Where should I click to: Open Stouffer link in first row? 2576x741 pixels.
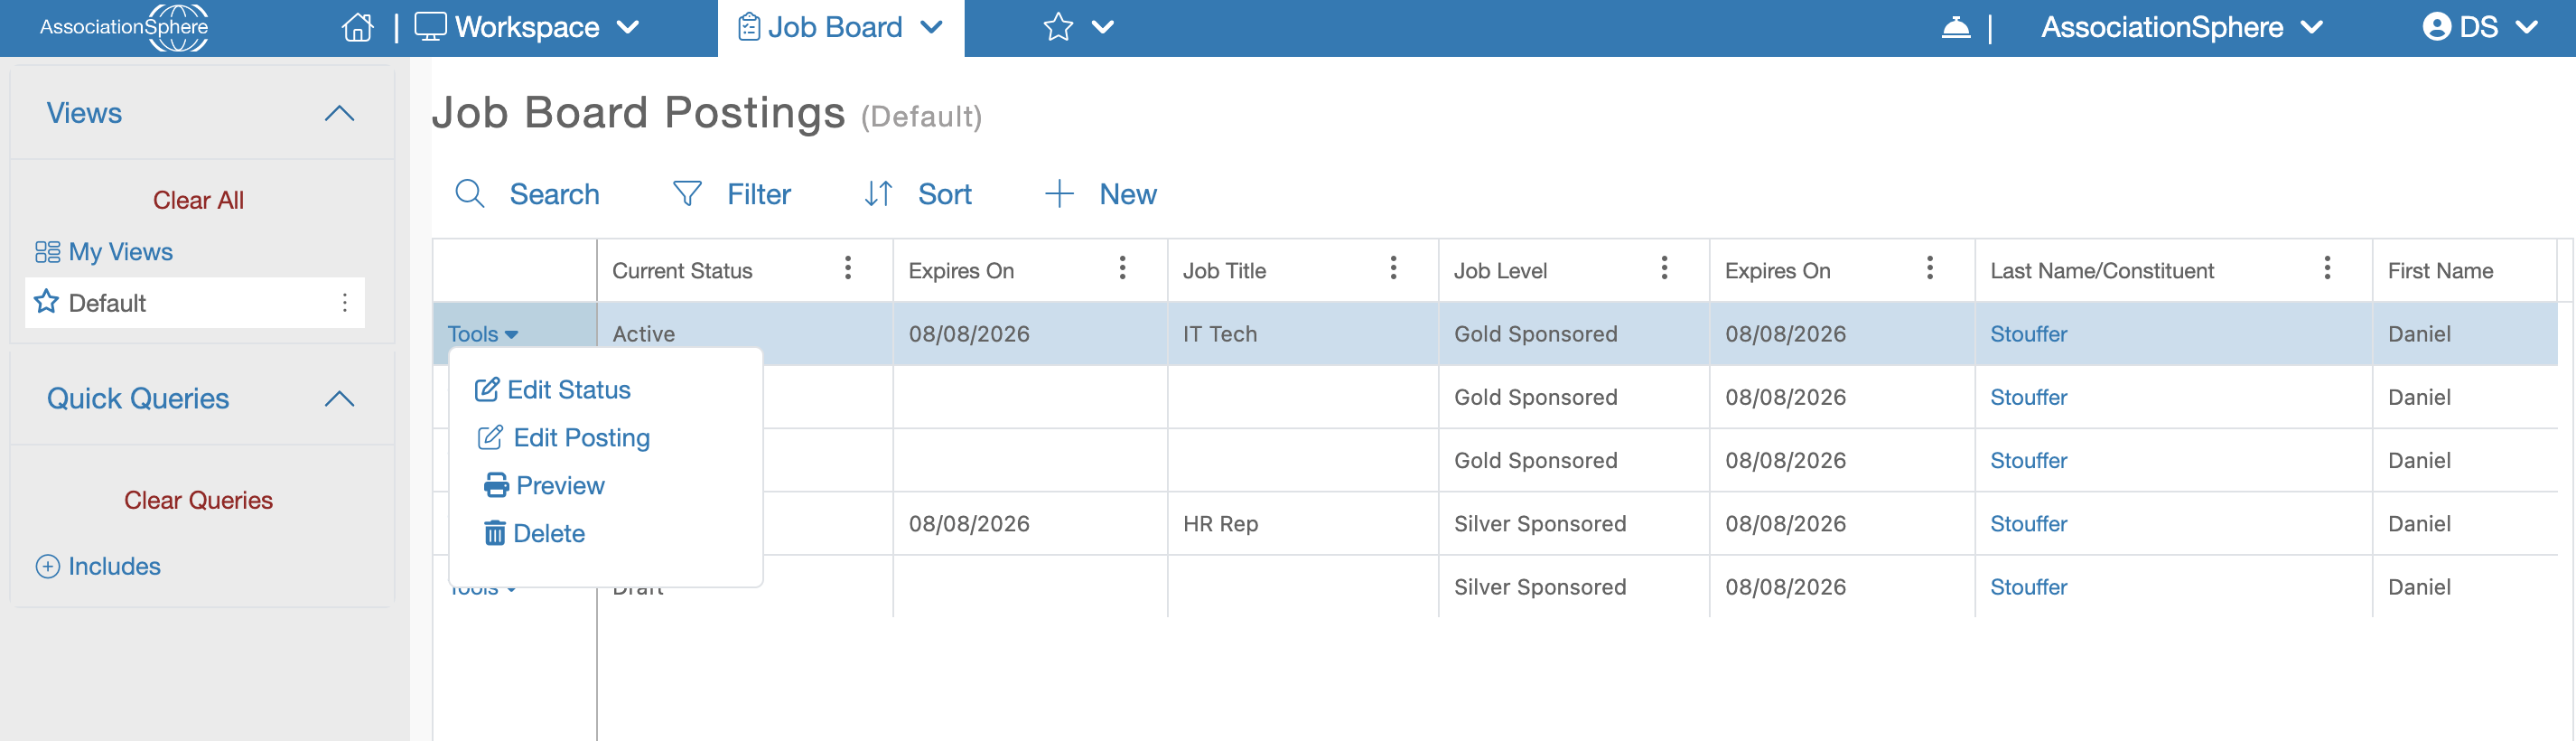2028,334
